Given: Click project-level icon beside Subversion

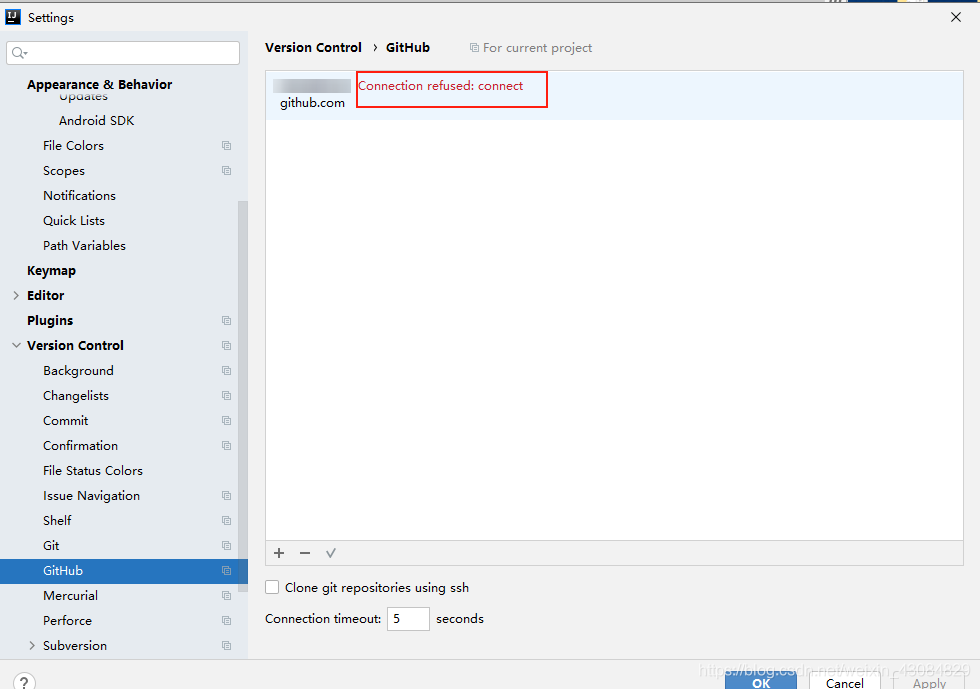Looking at the screenshot, I should 226,646.
